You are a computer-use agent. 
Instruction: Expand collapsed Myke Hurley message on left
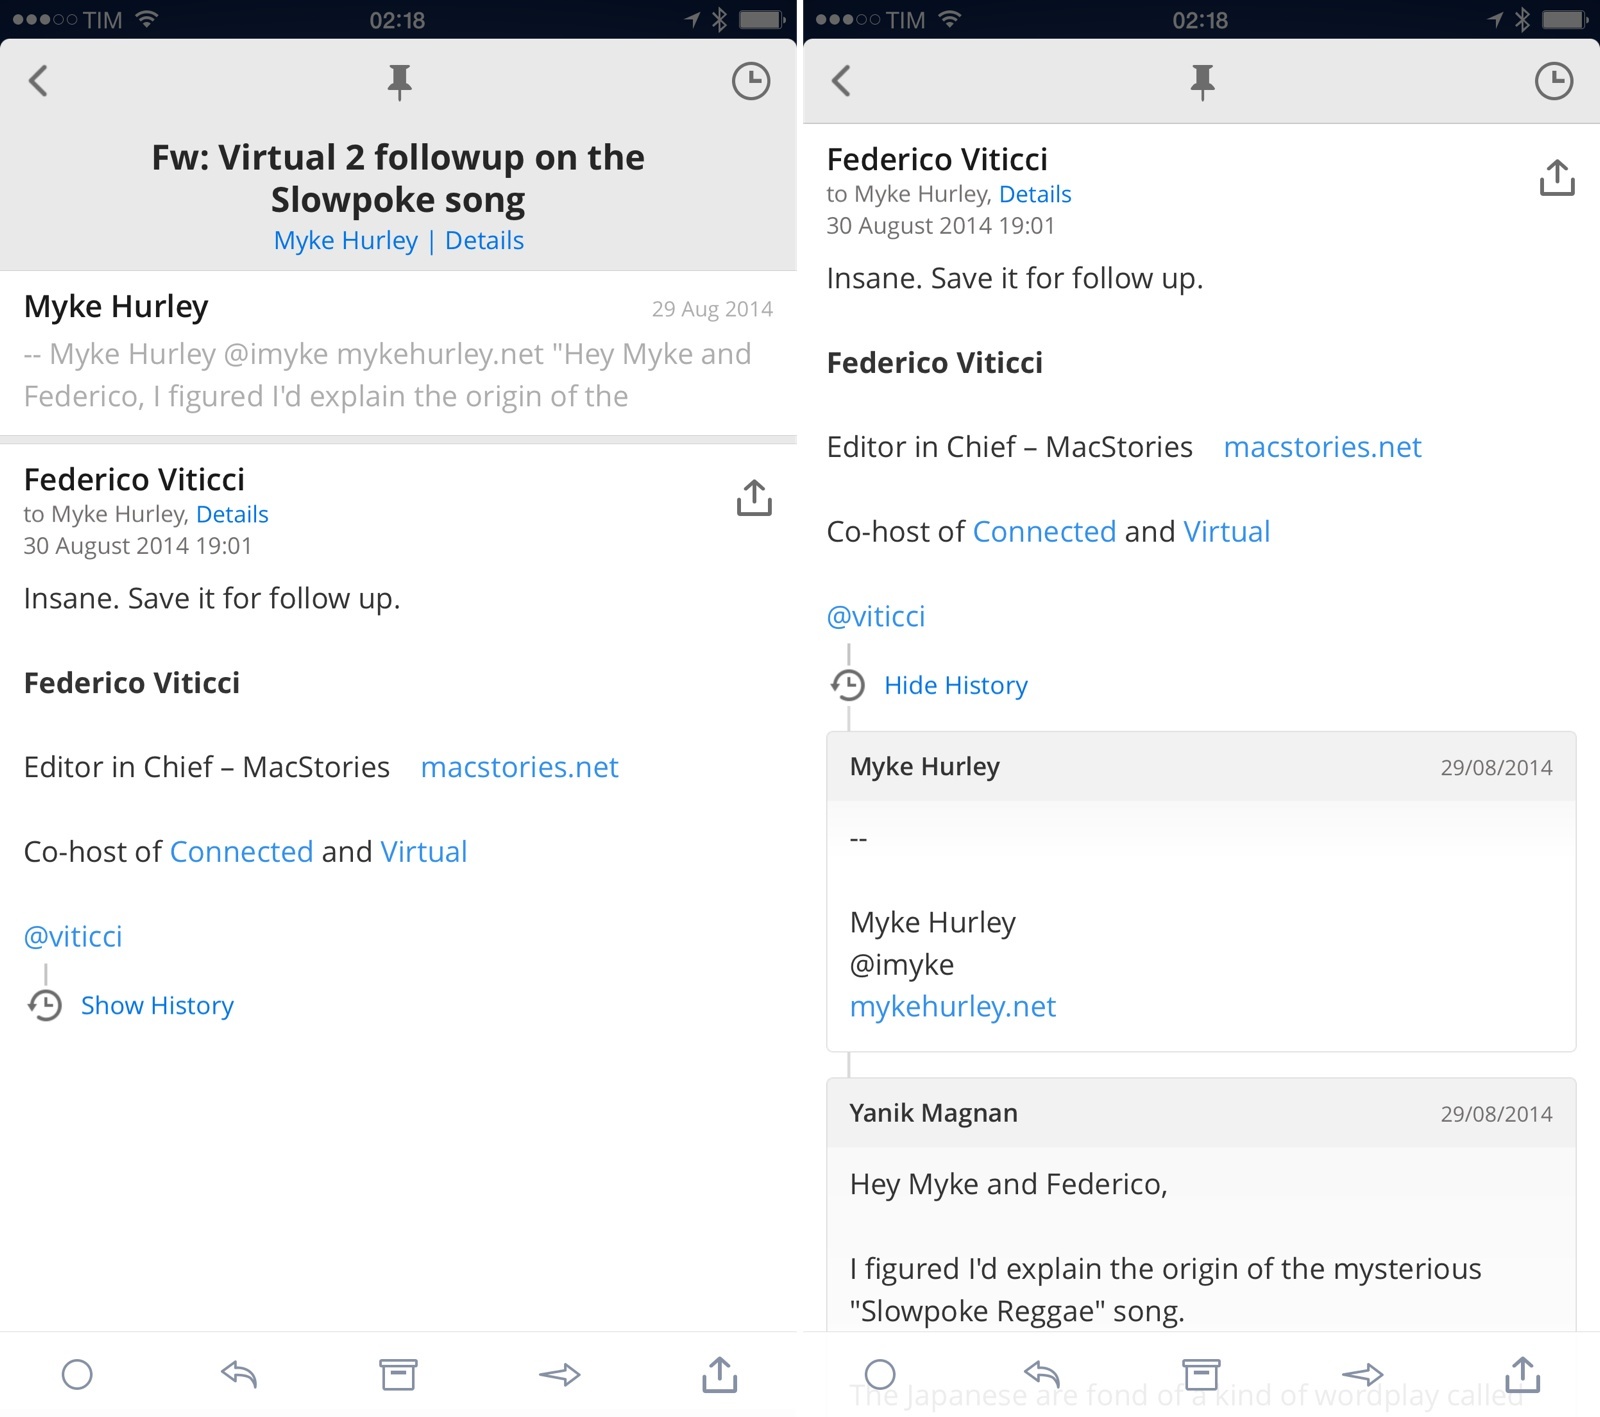point(398,353)
